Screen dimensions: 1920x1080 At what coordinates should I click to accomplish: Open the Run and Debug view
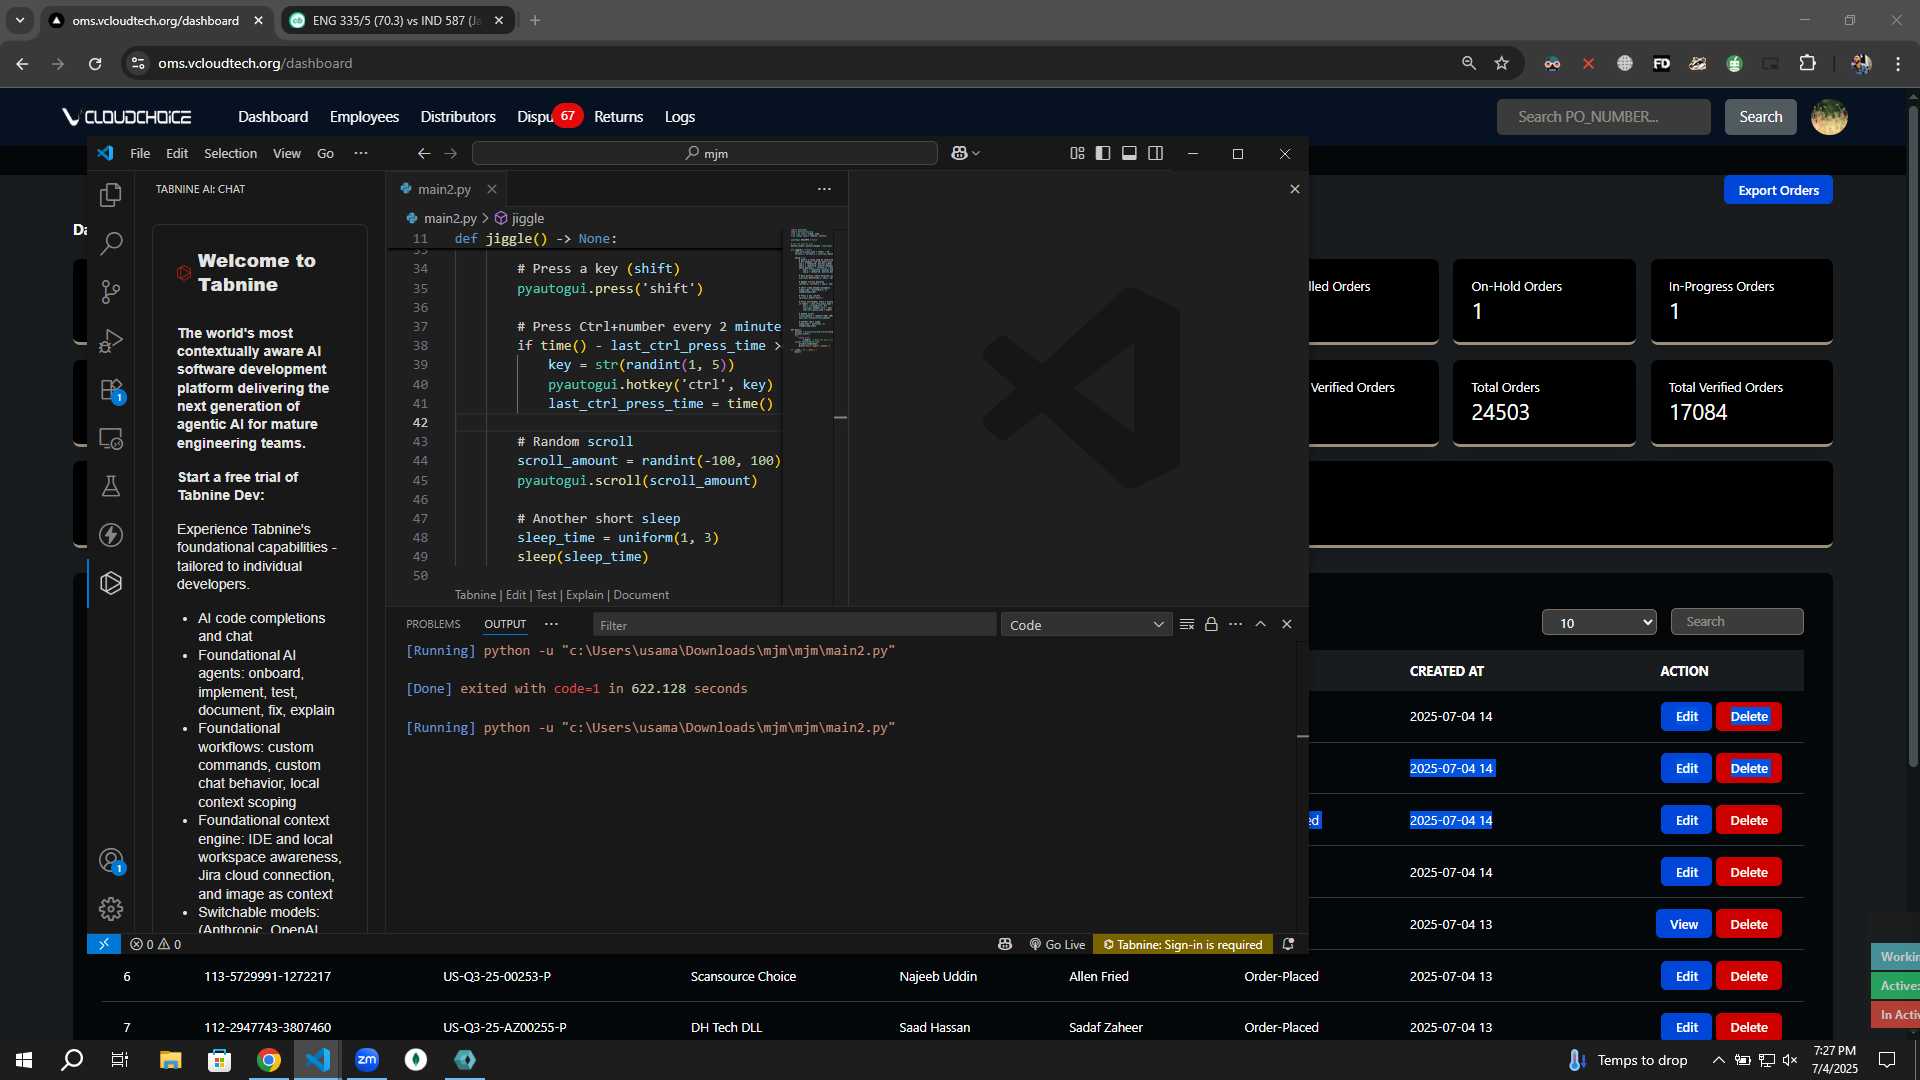pyautogui.click(x=111, y=341)
